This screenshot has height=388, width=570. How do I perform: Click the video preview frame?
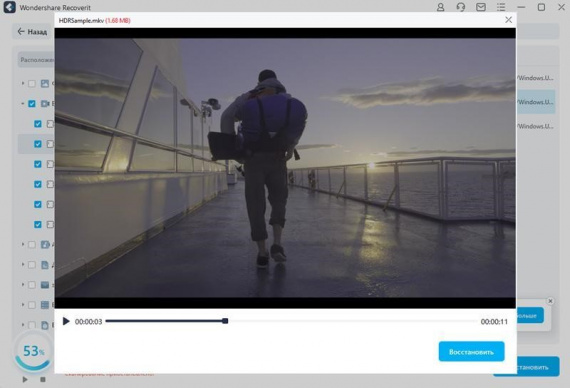[x=285, y=168]
